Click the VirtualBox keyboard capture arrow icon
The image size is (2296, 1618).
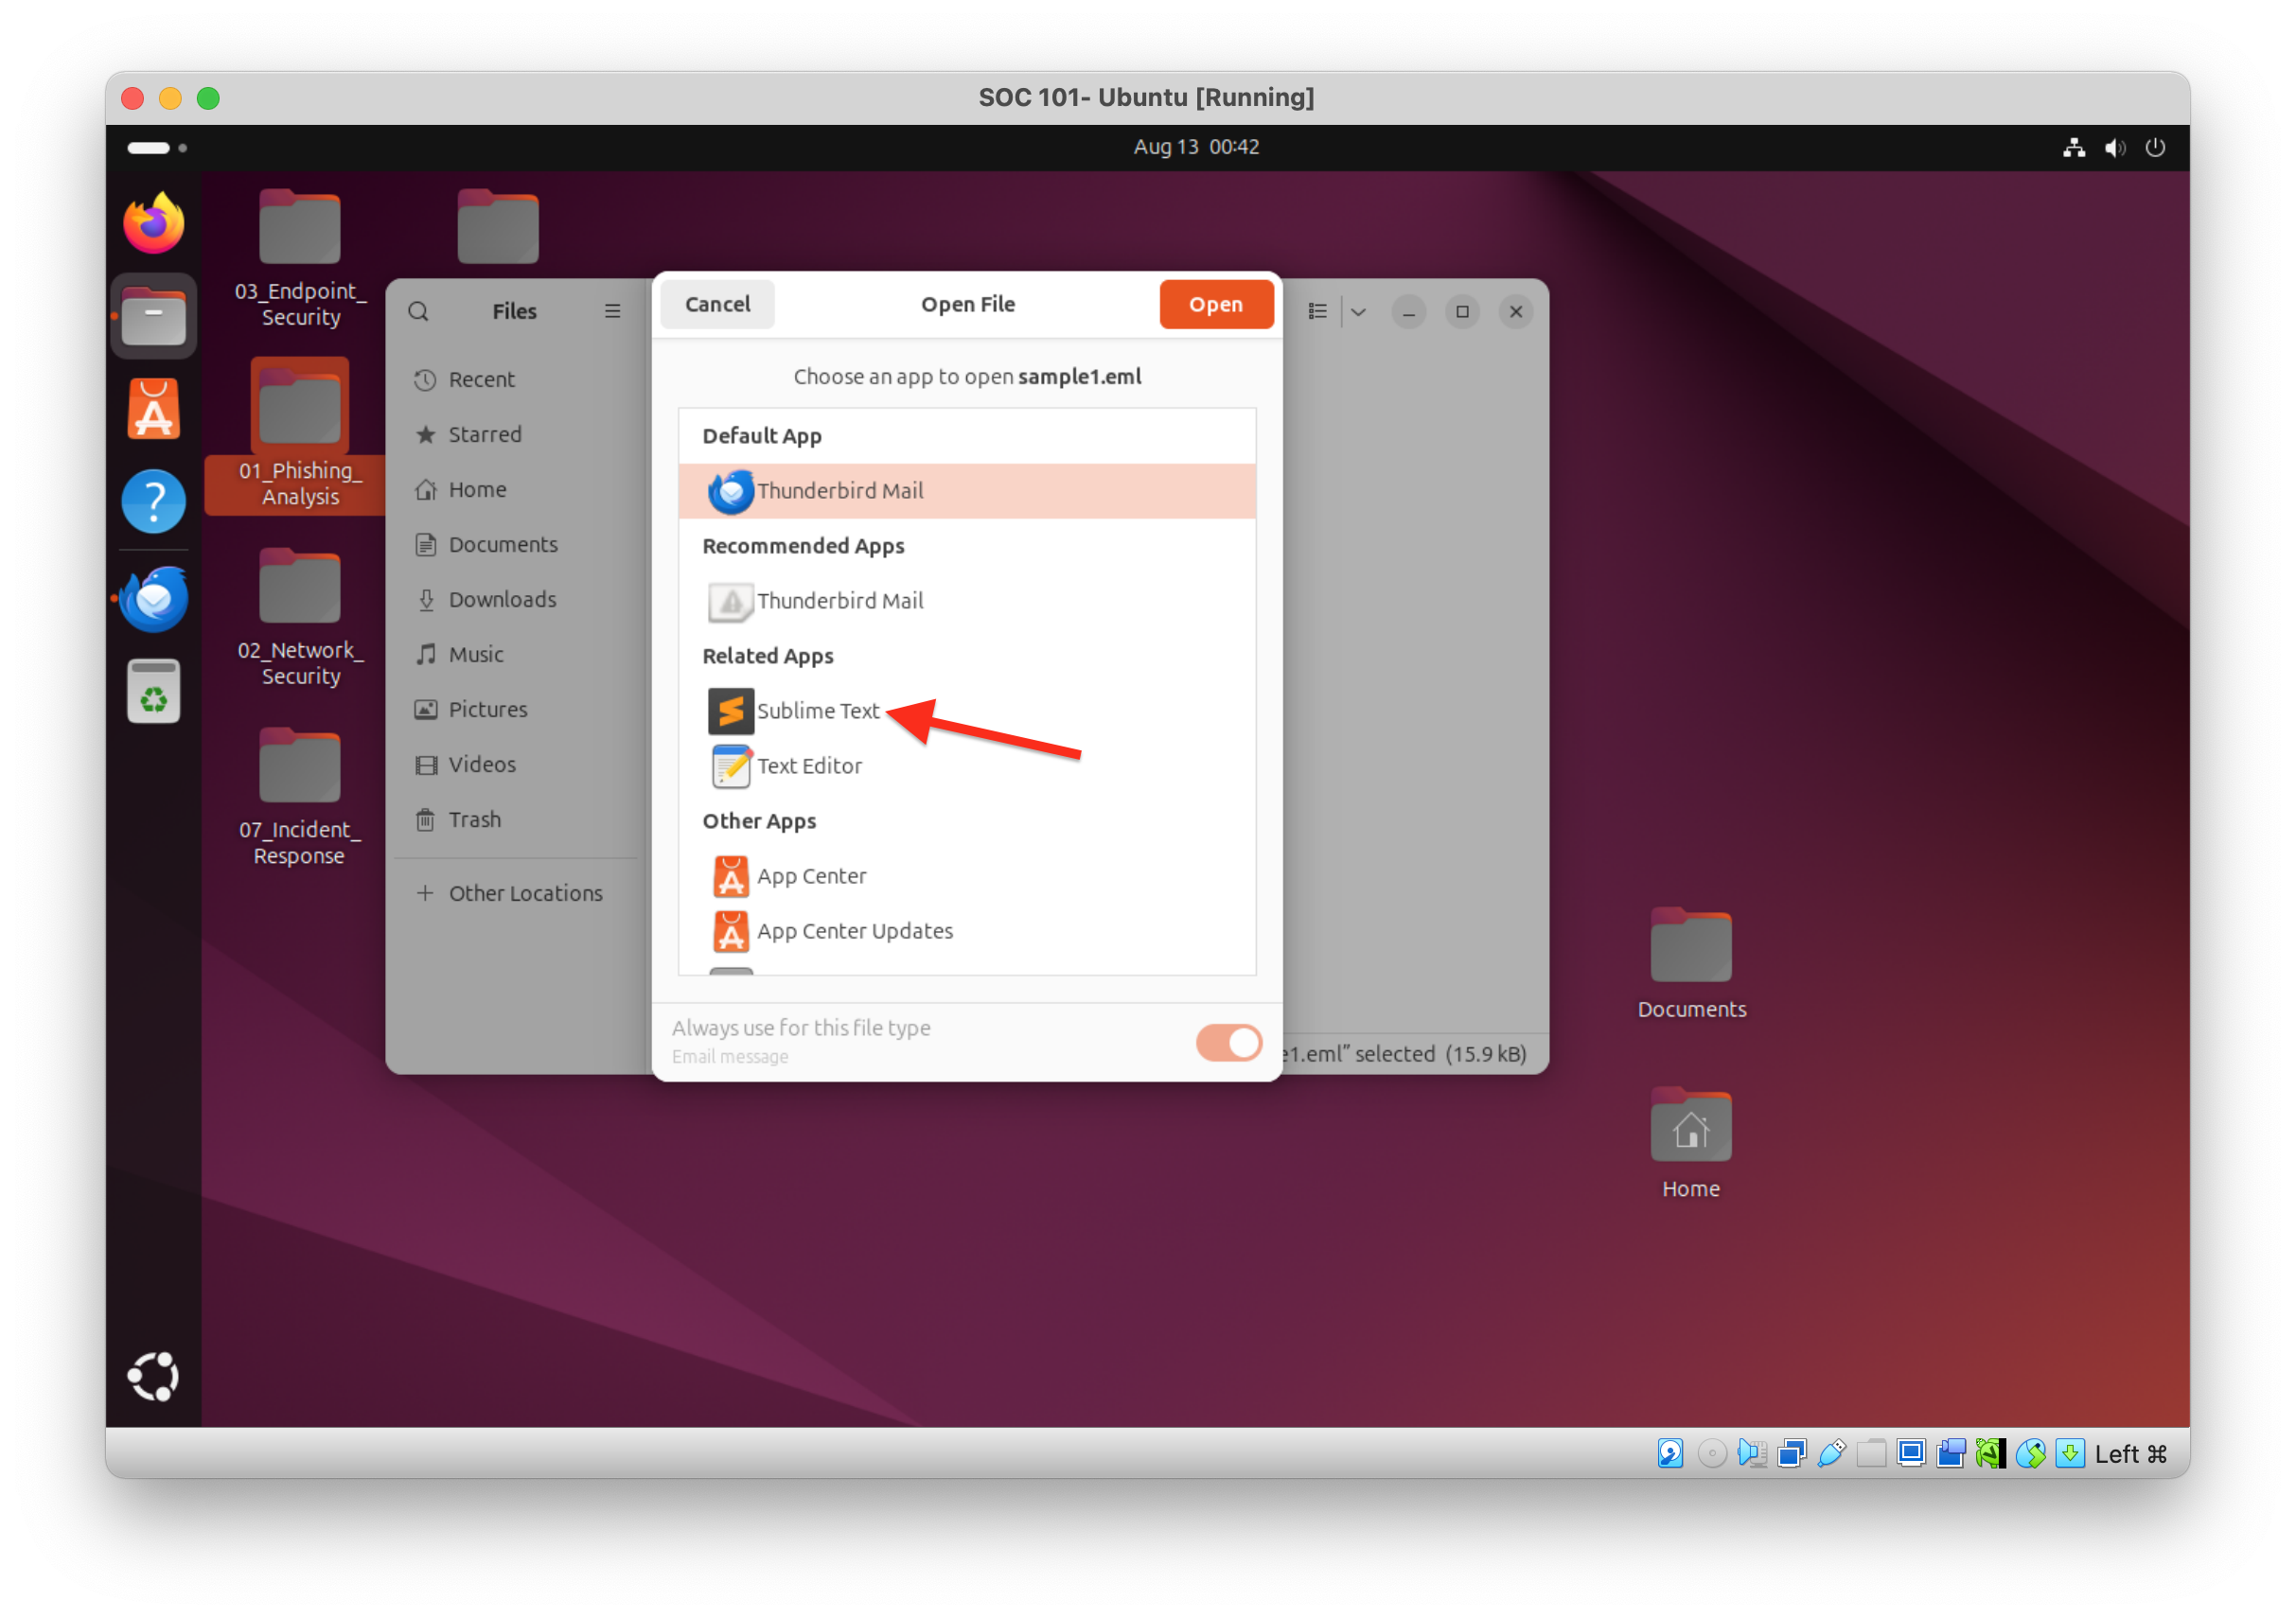pyautogui.click(x=2070, y=1453)
